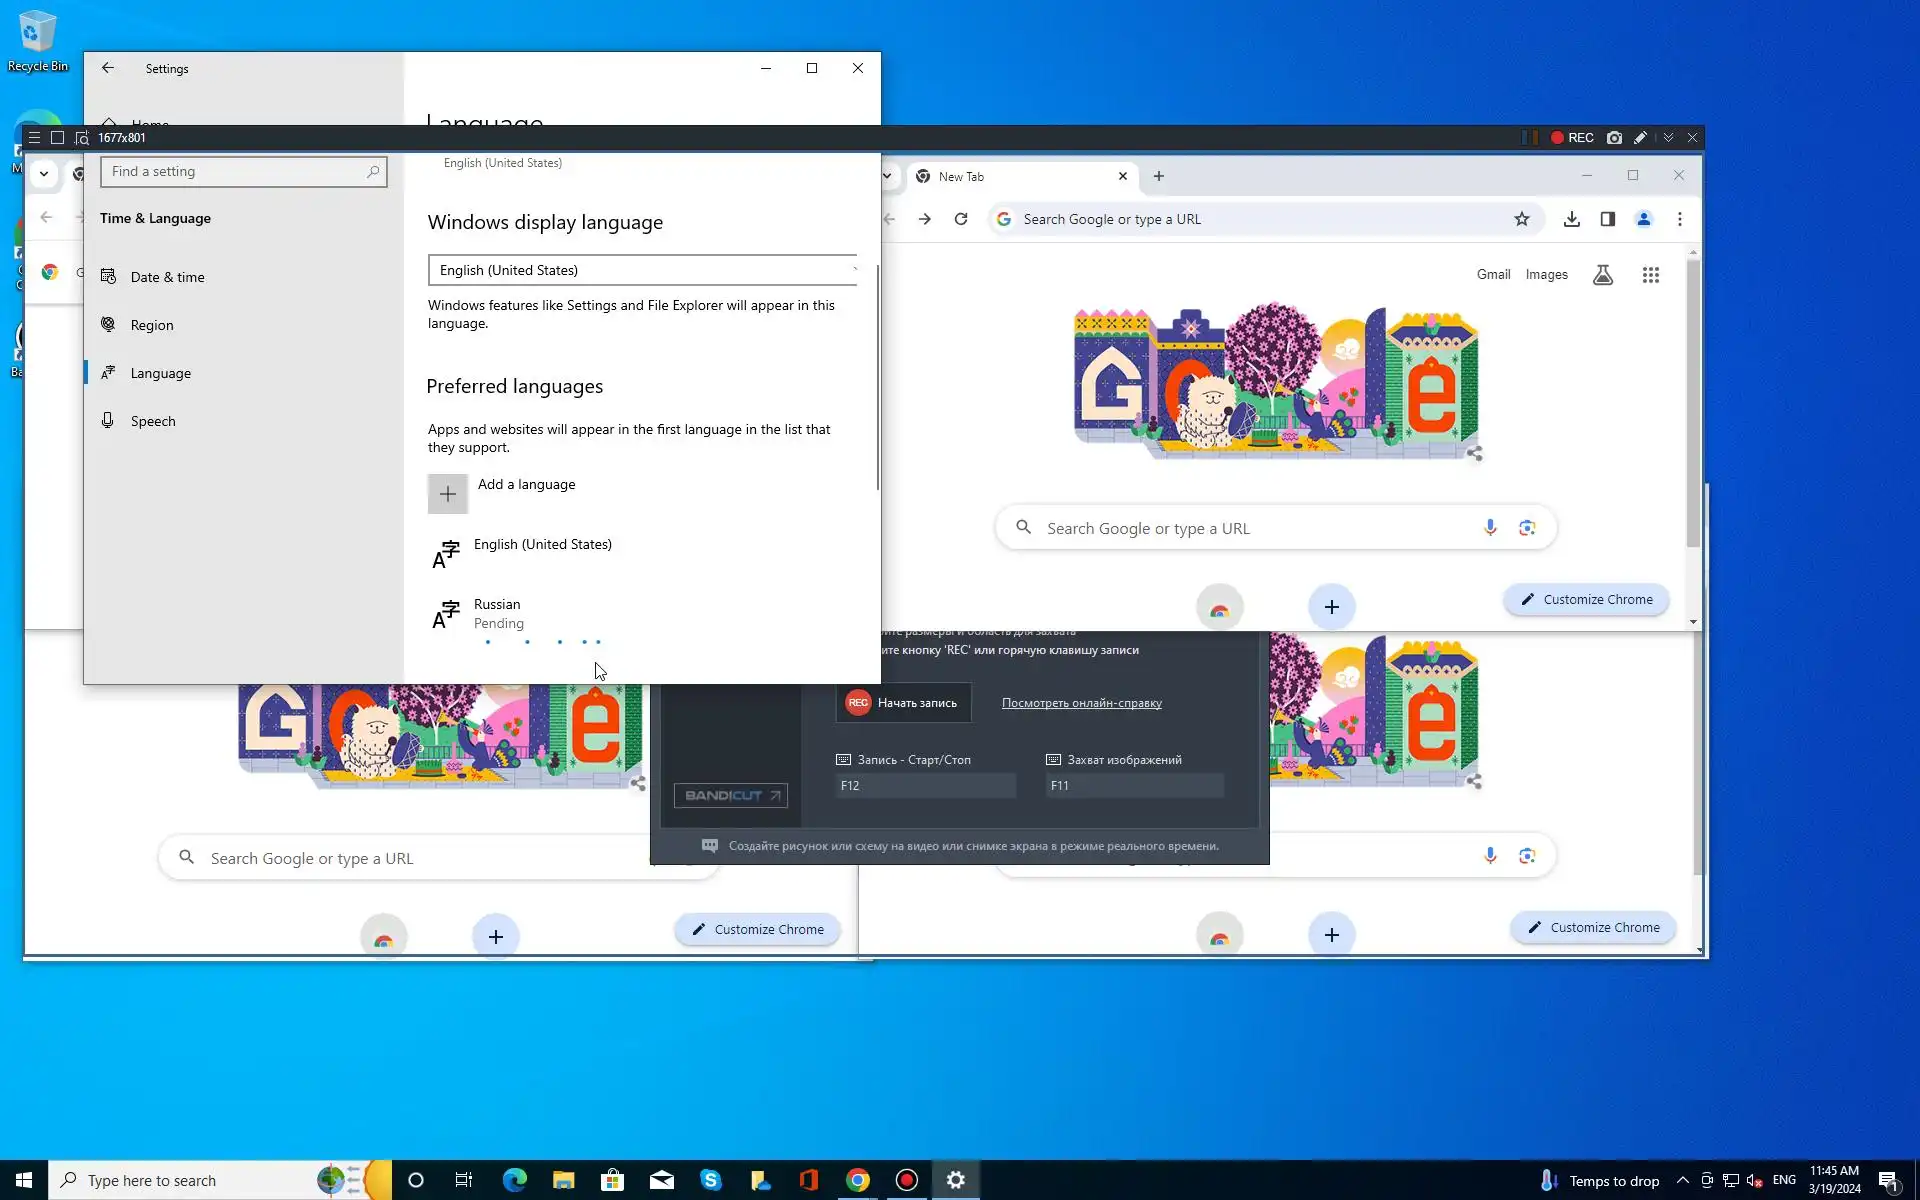Open the Gmail link
The image size is (1920, 1200).
pyautogui.click(x=1493, y=274)
